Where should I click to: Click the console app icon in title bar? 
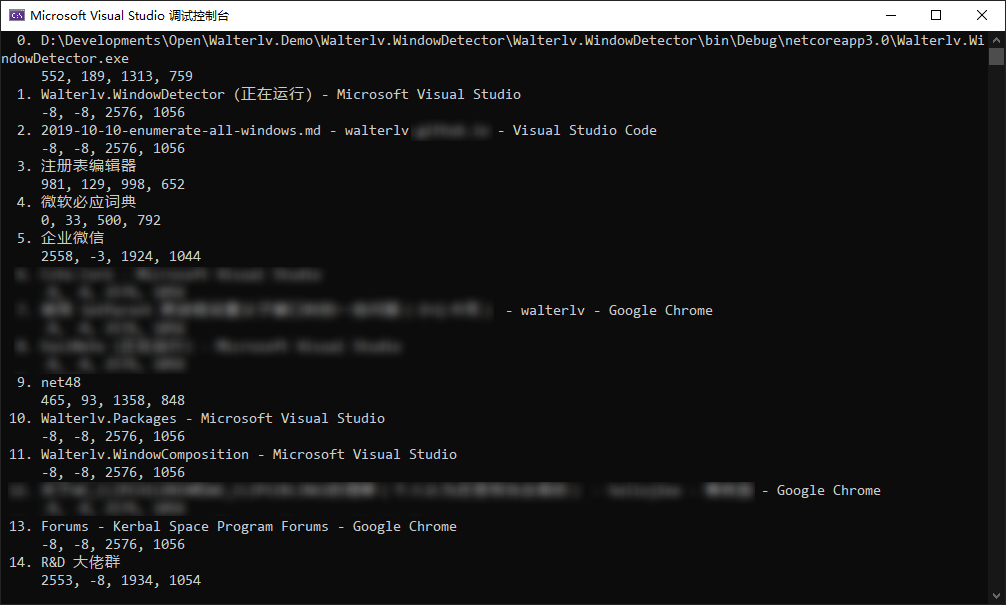point(16,15)
